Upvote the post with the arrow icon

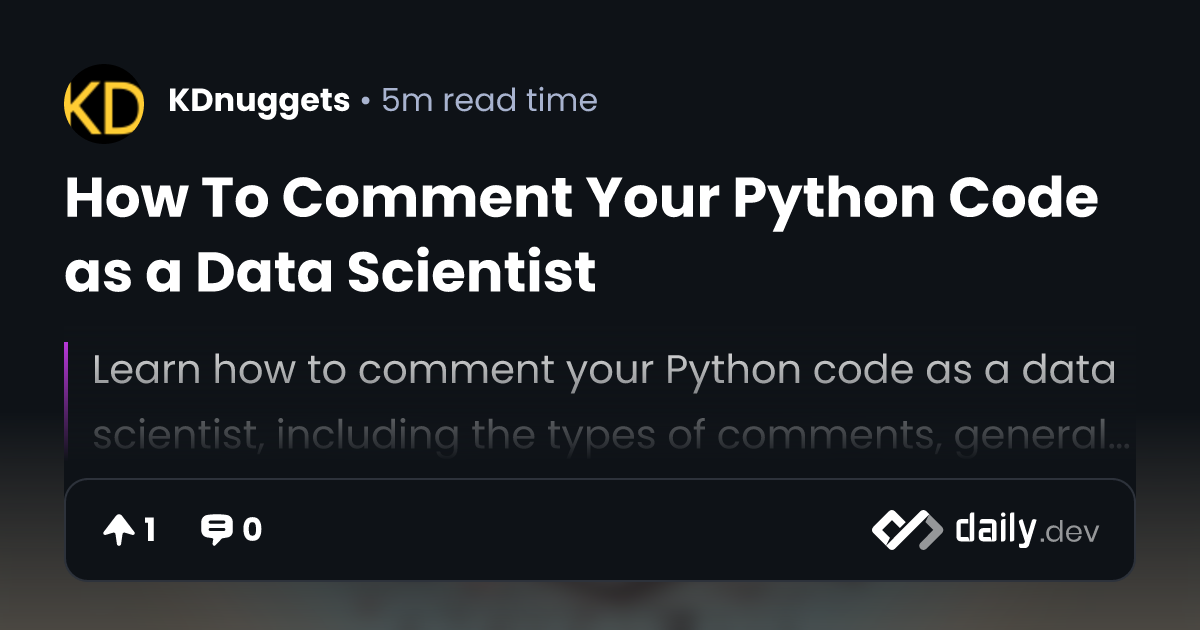(118, 530)
